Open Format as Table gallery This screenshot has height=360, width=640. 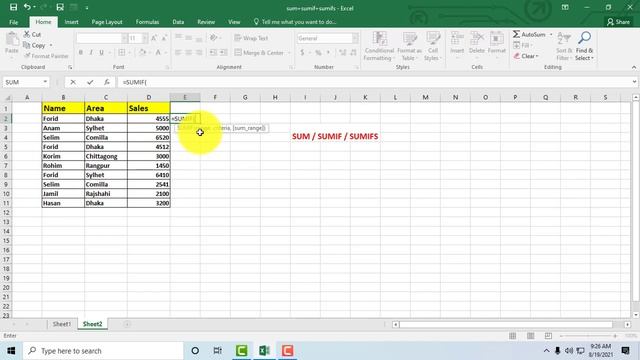(409, 46)
